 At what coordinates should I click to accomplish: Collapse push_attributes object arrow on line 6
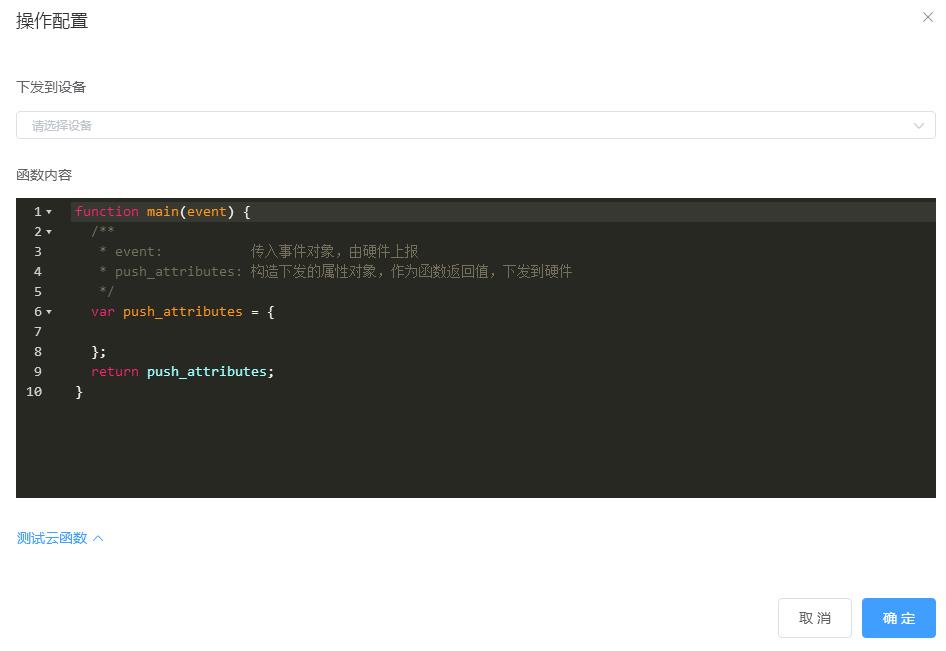(x=49, y=312)
